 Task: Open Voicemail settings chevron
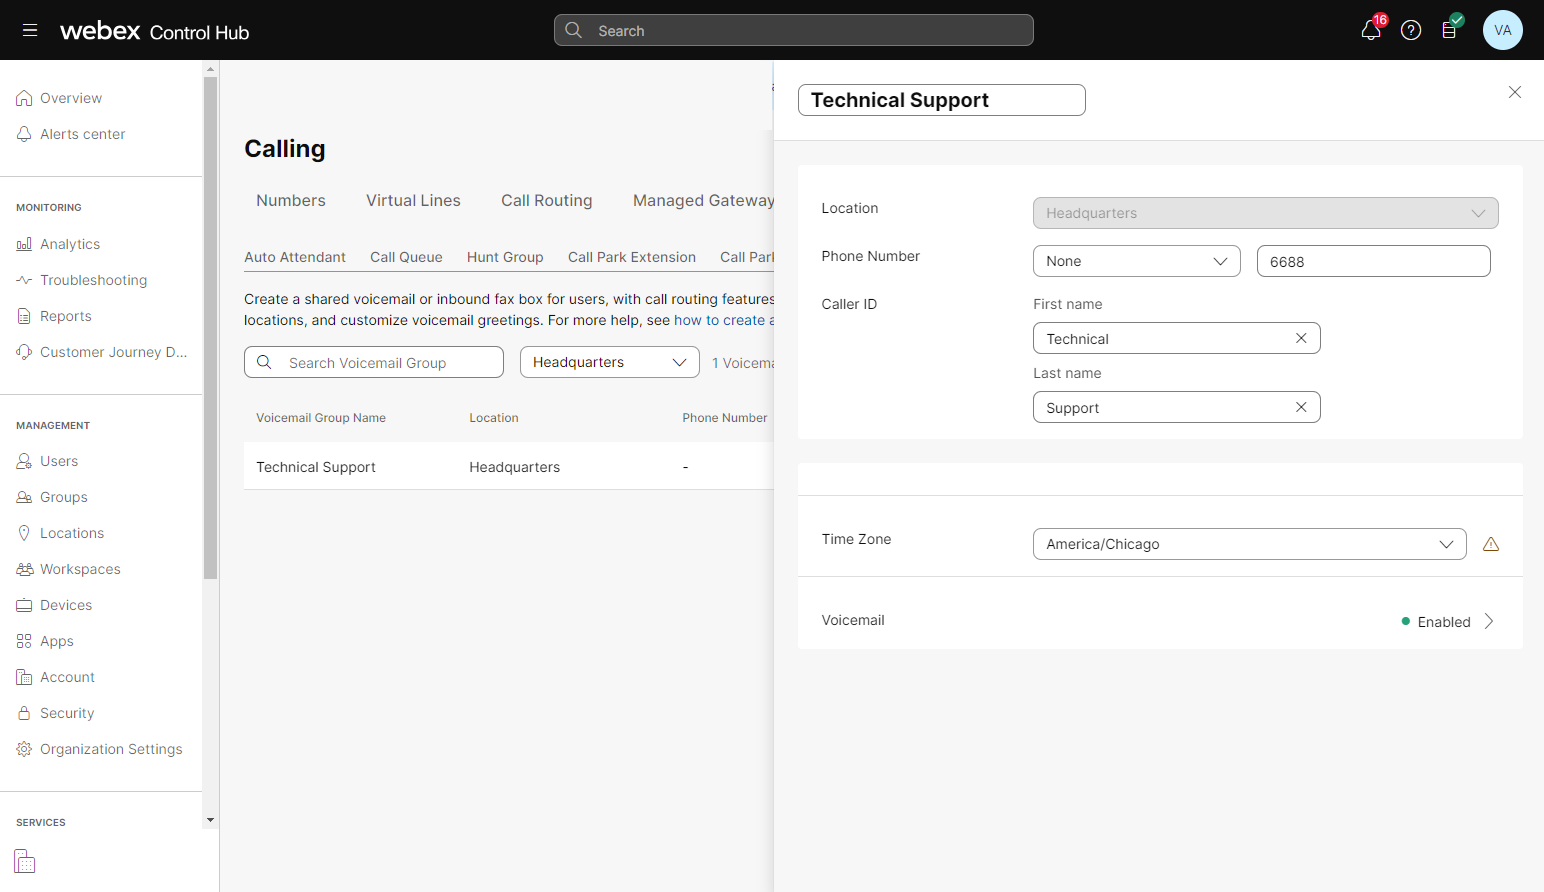click(1489, 621)
